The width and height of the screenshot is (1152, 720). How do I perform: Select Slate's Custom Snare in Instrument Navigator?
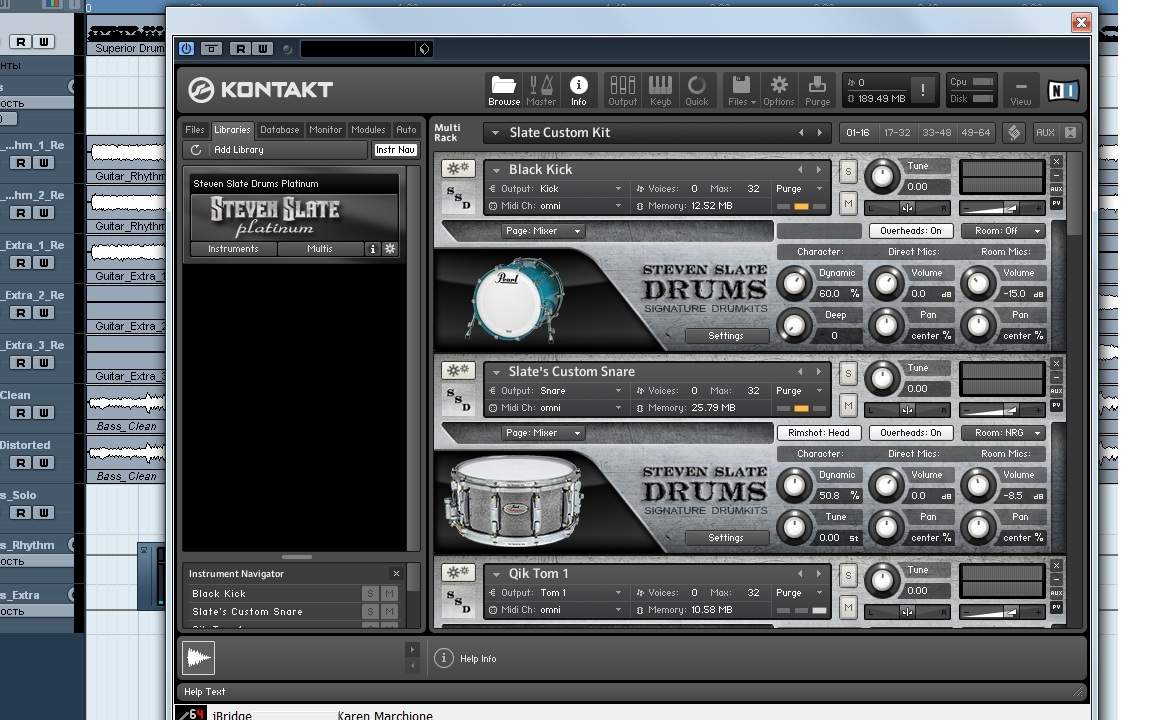pos(247,612)
